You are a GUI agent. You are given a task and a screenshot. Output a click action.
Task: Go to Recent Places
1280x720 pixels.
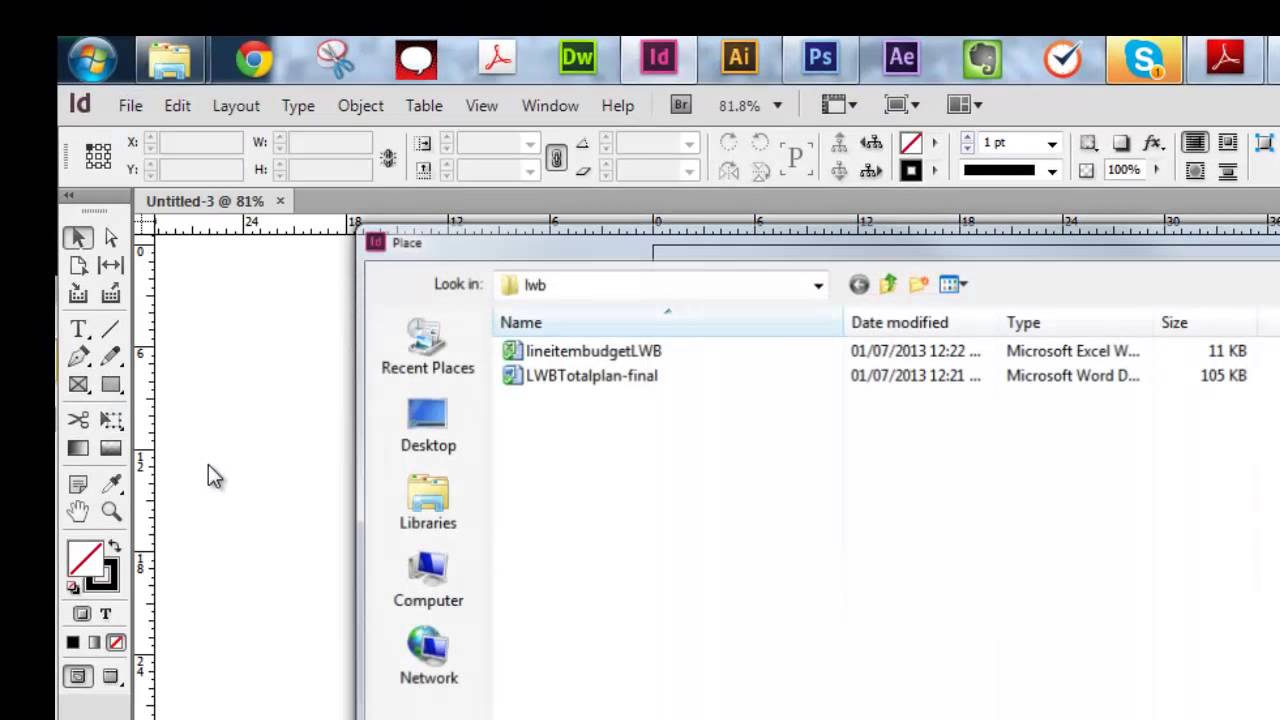click(x=427, y=347)
